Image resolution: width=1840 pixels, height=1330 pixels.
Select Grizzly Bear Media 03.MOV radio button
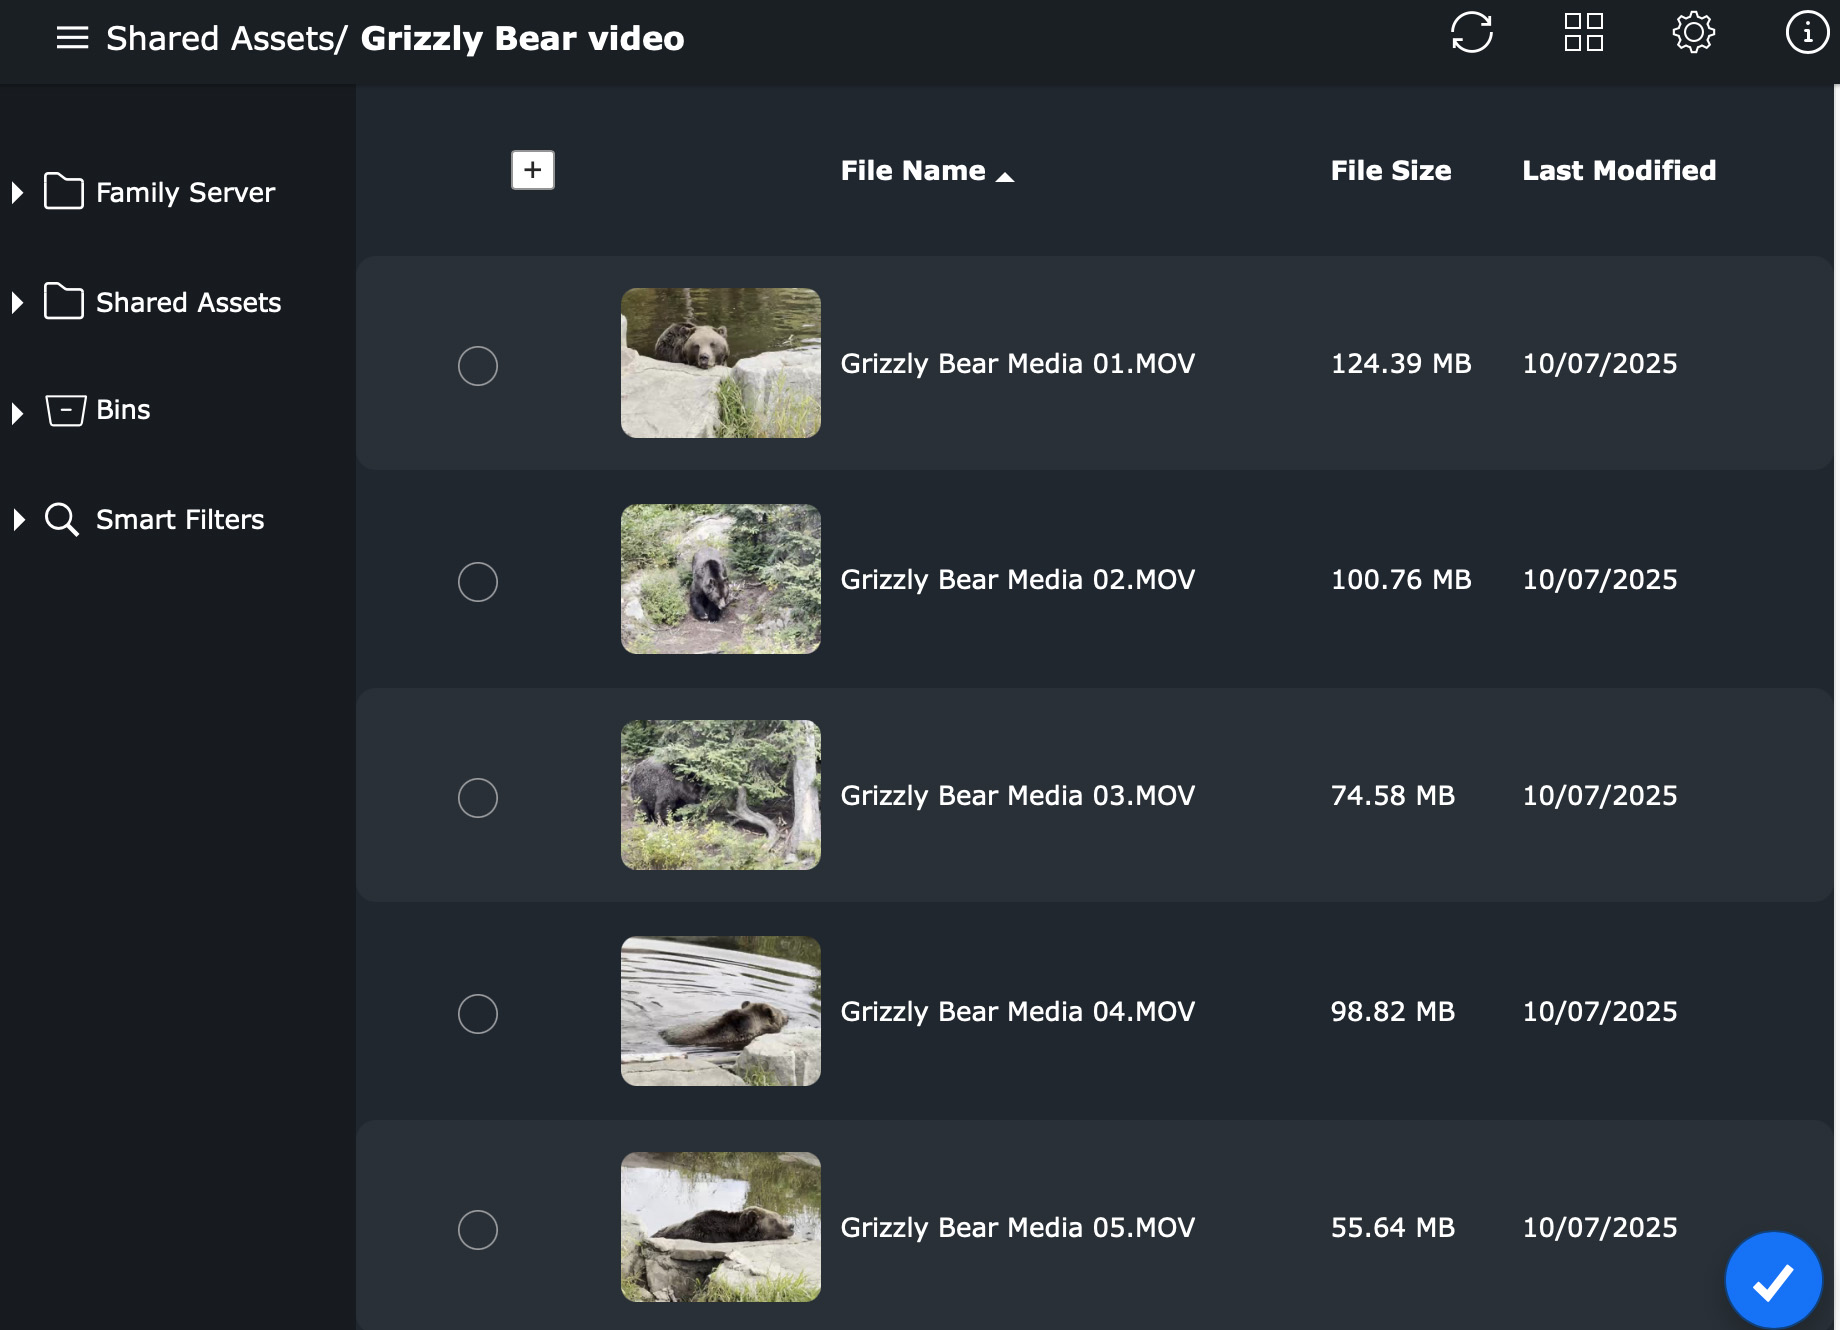click(x=478, y=798)
